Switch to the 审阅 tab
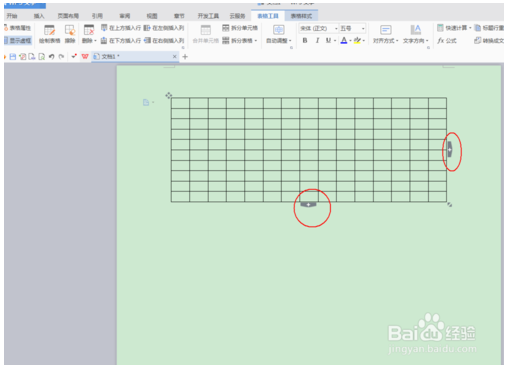Viewport: 506px width, 365px height. (125, 16)
